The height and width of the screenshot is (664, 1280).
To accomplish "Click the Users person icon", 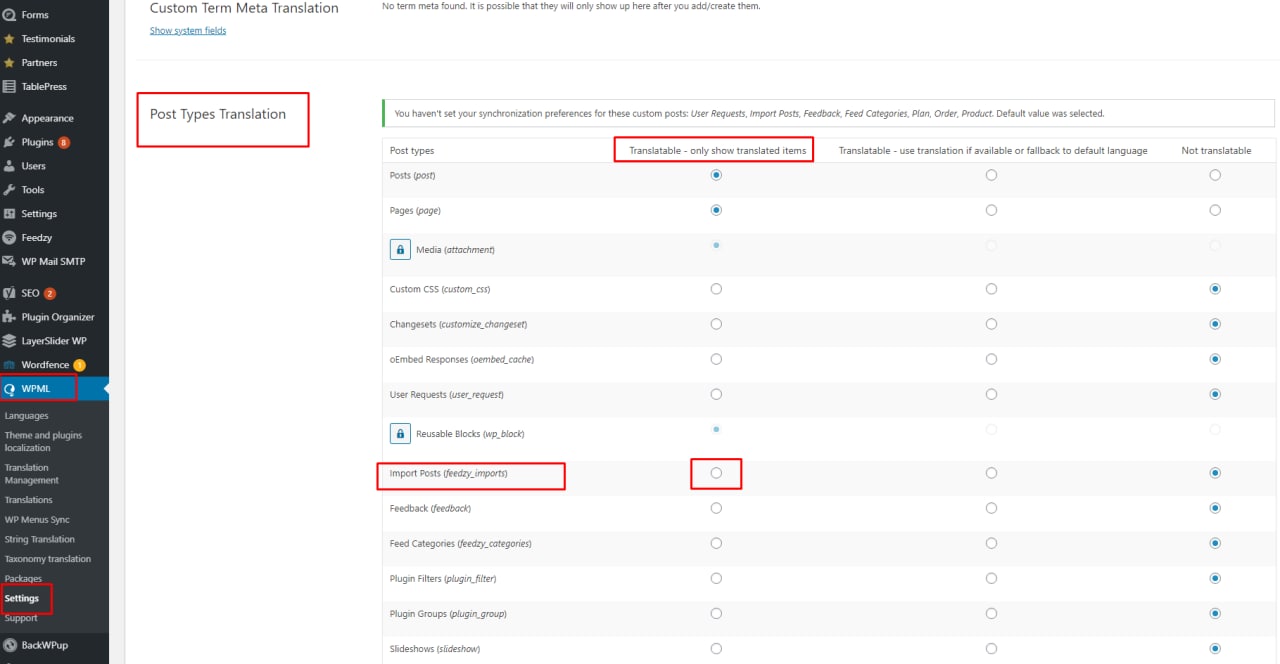I will coord(9,166).
